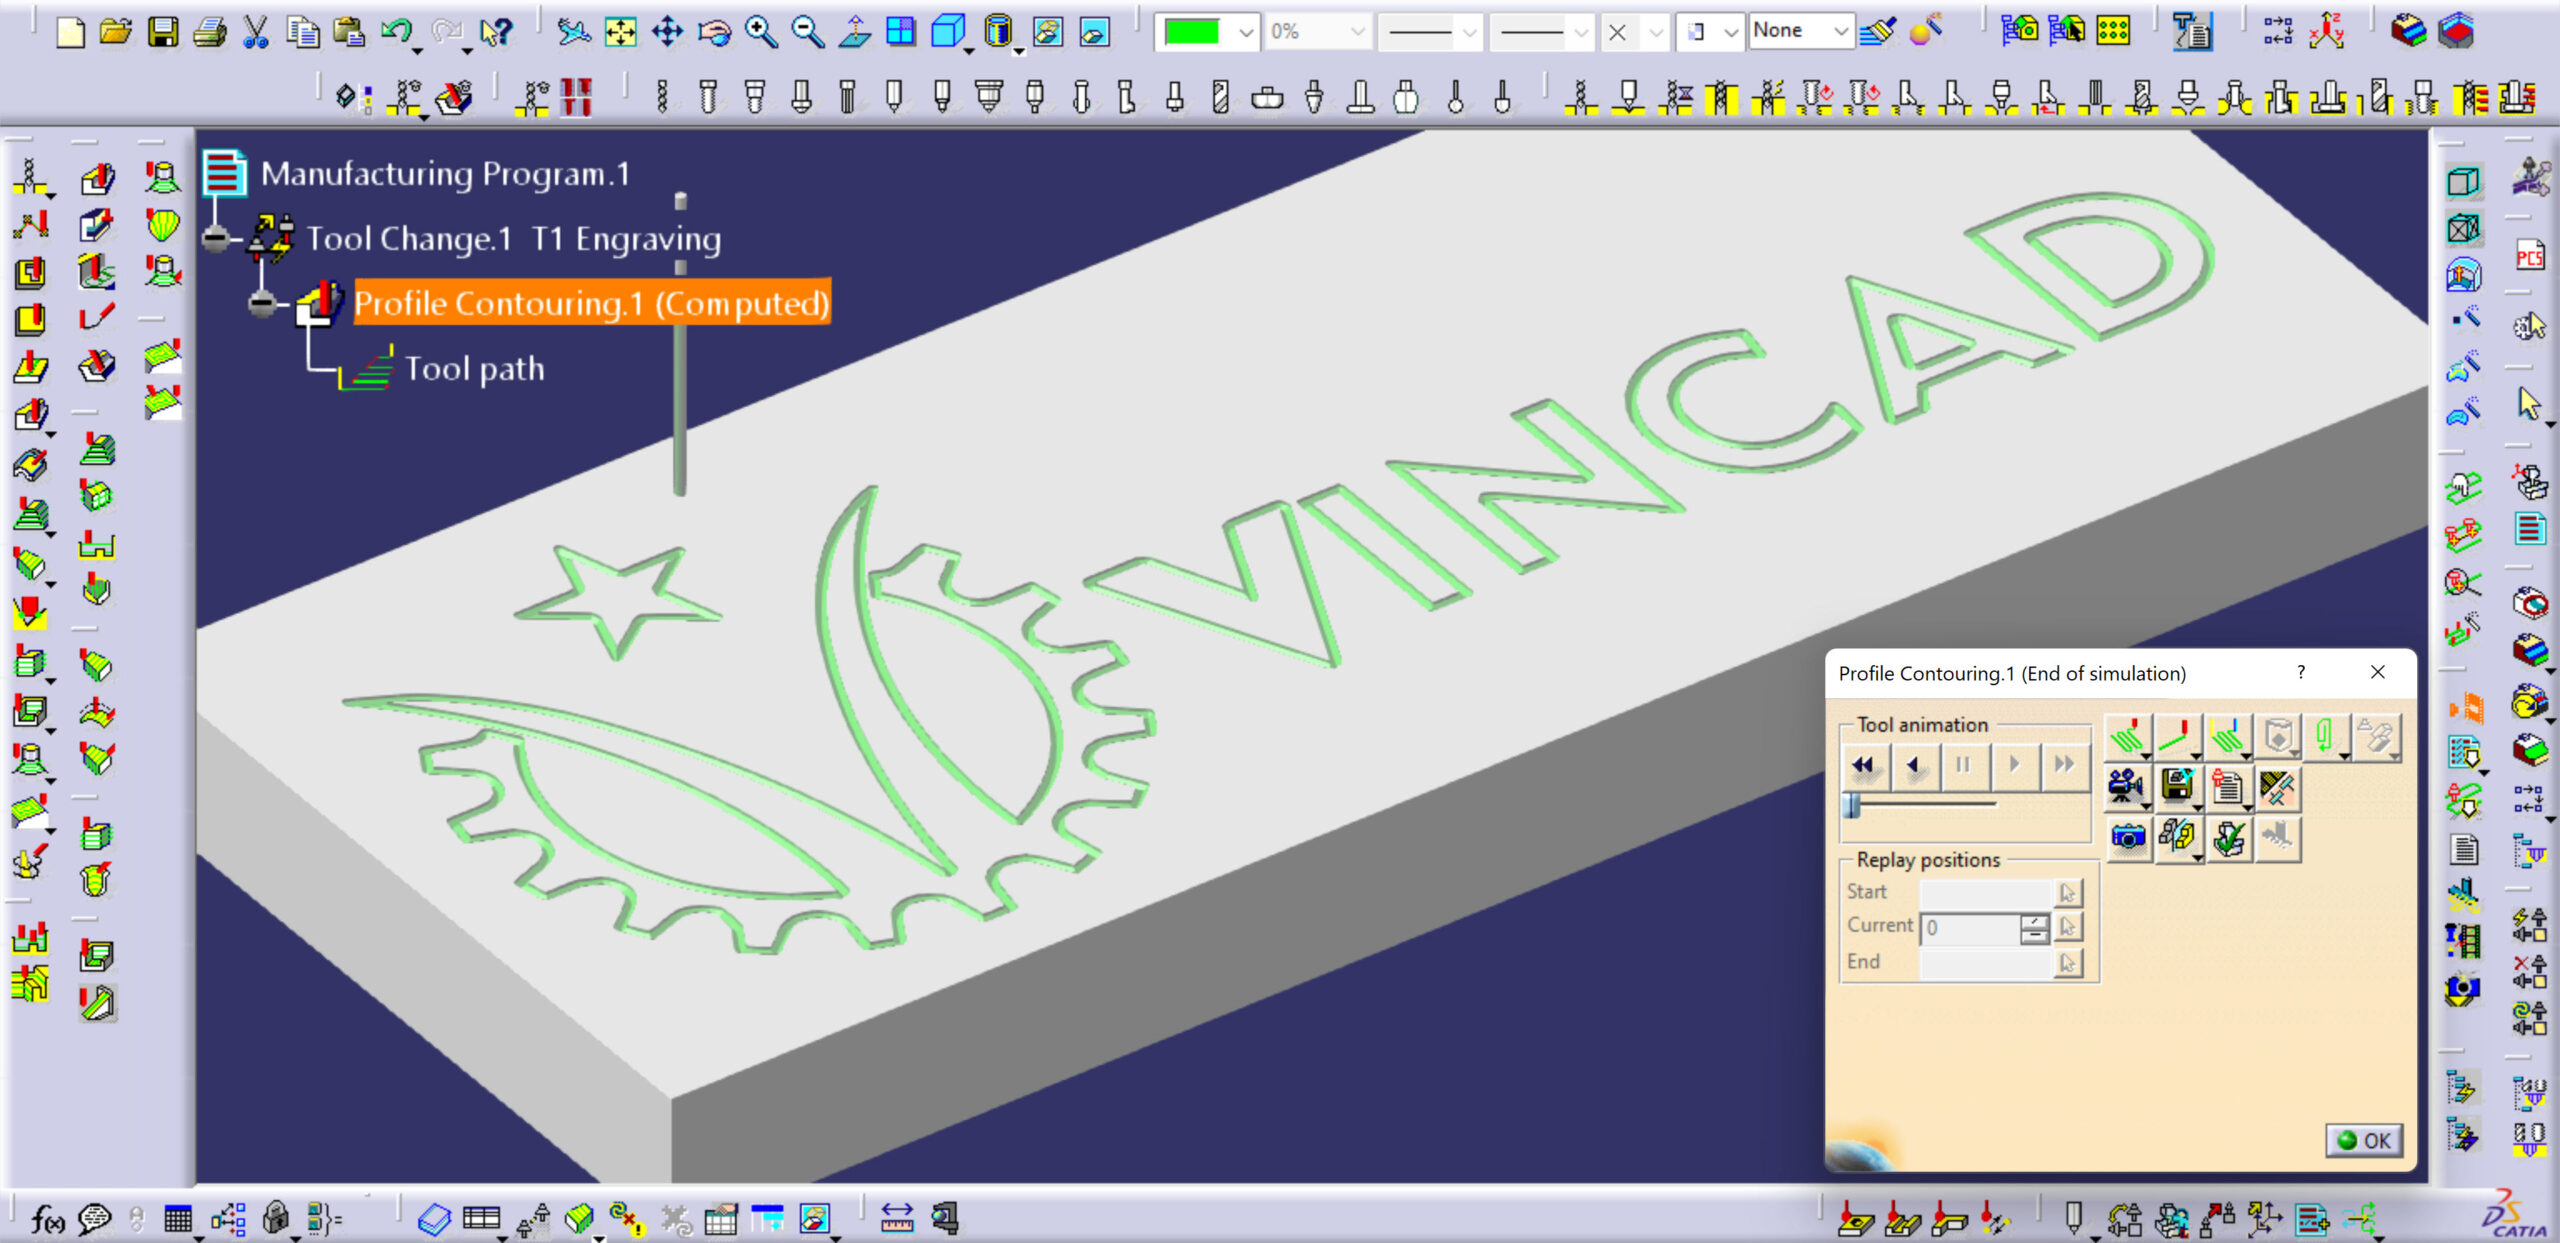This screenshot has width=2560, height=1243.
Task: Collapse the Tool Change.1 tree node
Action: [x=215, y=239]
